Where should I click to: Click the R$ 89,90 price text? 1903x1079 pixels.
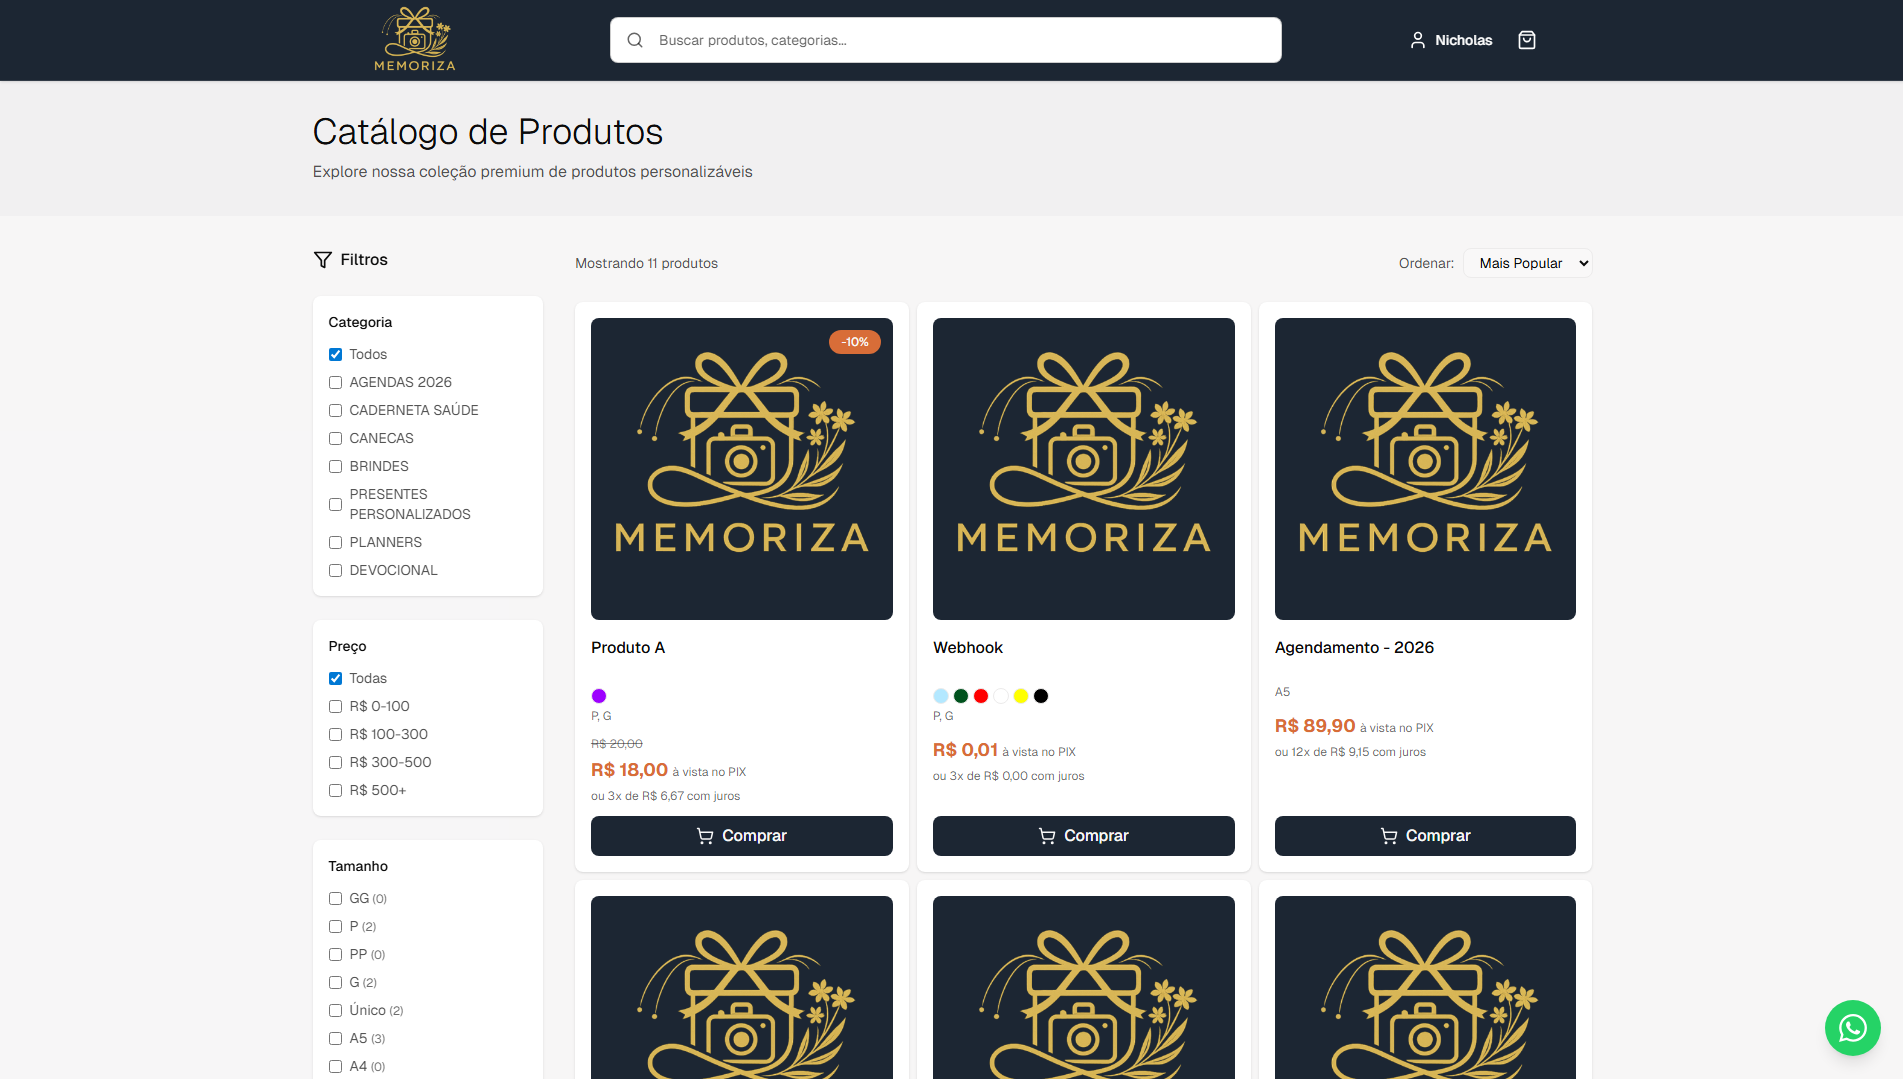1315,726
